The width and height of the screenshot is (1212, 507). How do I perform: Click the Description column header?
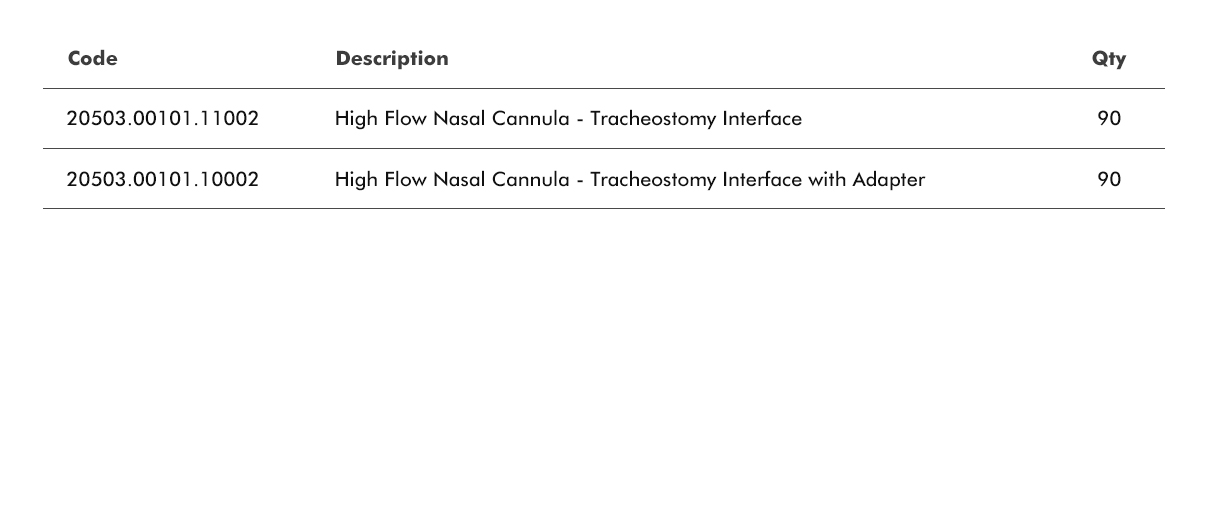tap(392, 59)
